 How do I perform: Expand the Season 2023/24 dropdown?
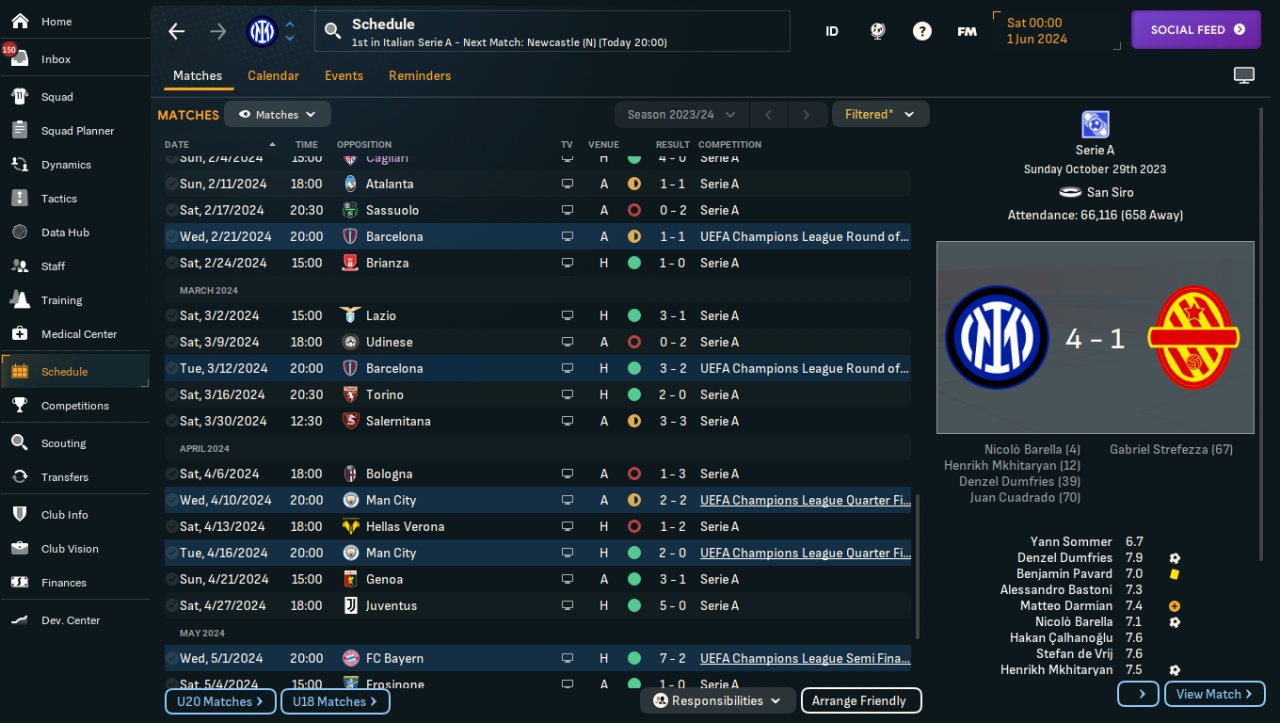pyautogui.click(x=681, y=114)
